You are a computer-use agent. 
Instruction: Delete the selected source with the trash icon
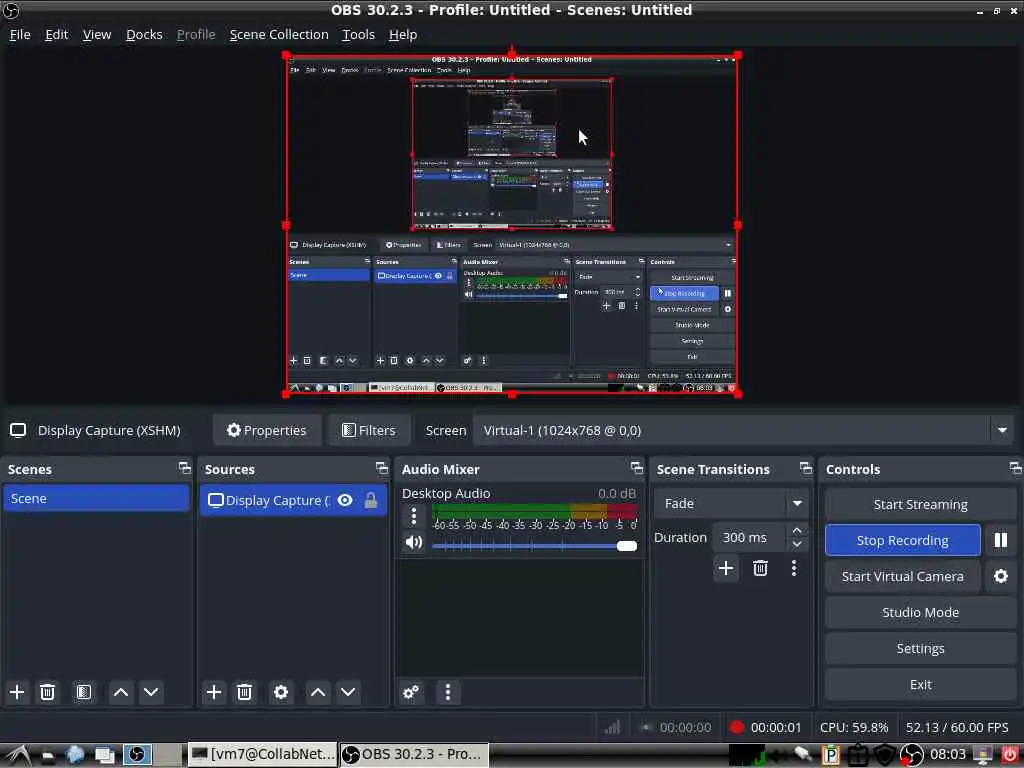click(x=244, y=692)
